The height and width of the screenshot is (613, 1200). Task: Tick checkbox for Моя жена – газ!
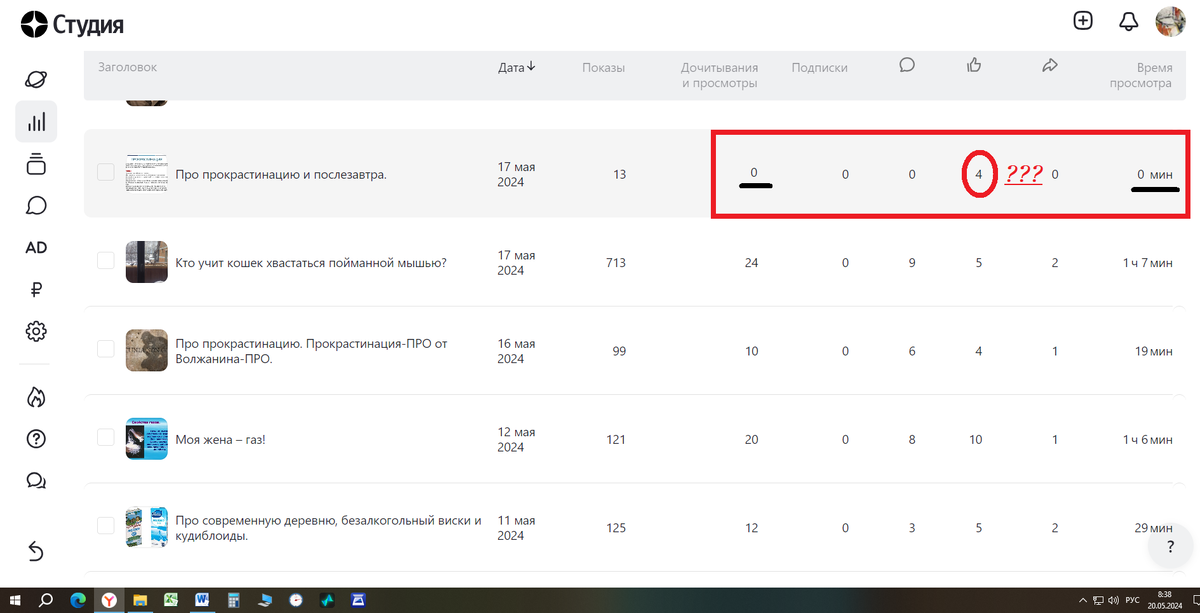click(105, 437)
